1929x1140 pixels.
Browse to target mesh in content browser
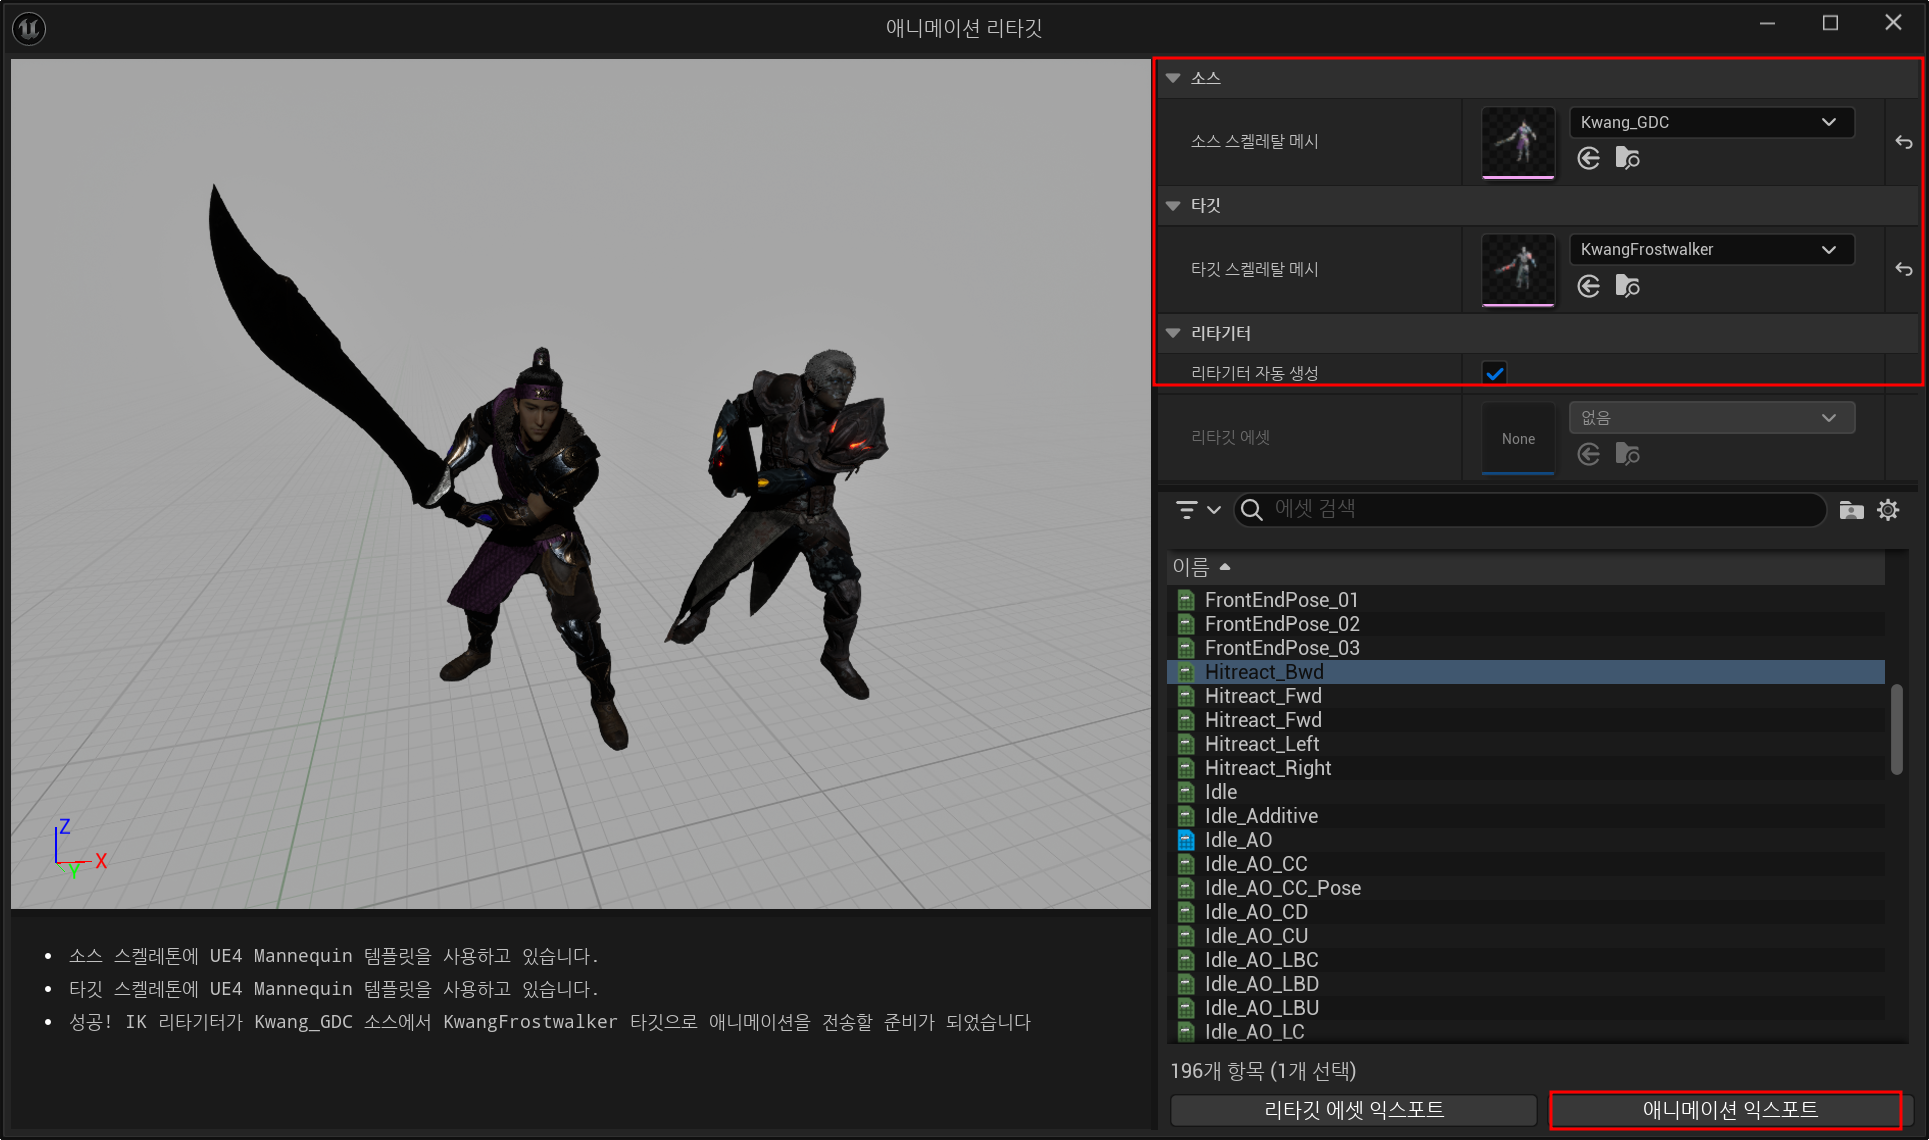pos(1627,287)
